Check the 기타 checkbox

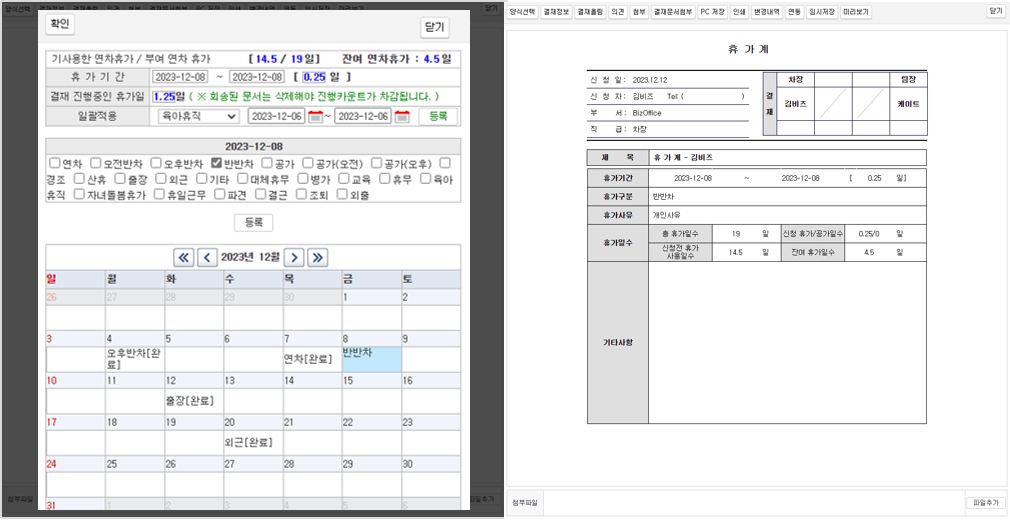(202, 178)
